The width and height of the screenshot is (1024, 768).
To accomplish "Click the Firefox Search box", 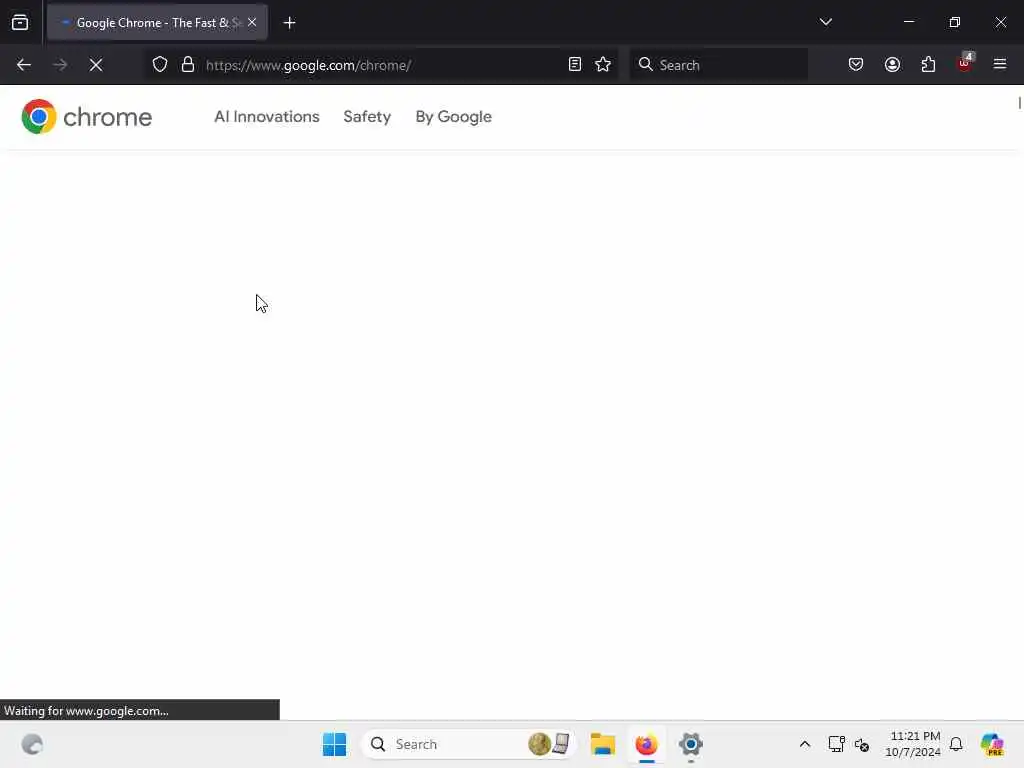I will pos(718,65).
